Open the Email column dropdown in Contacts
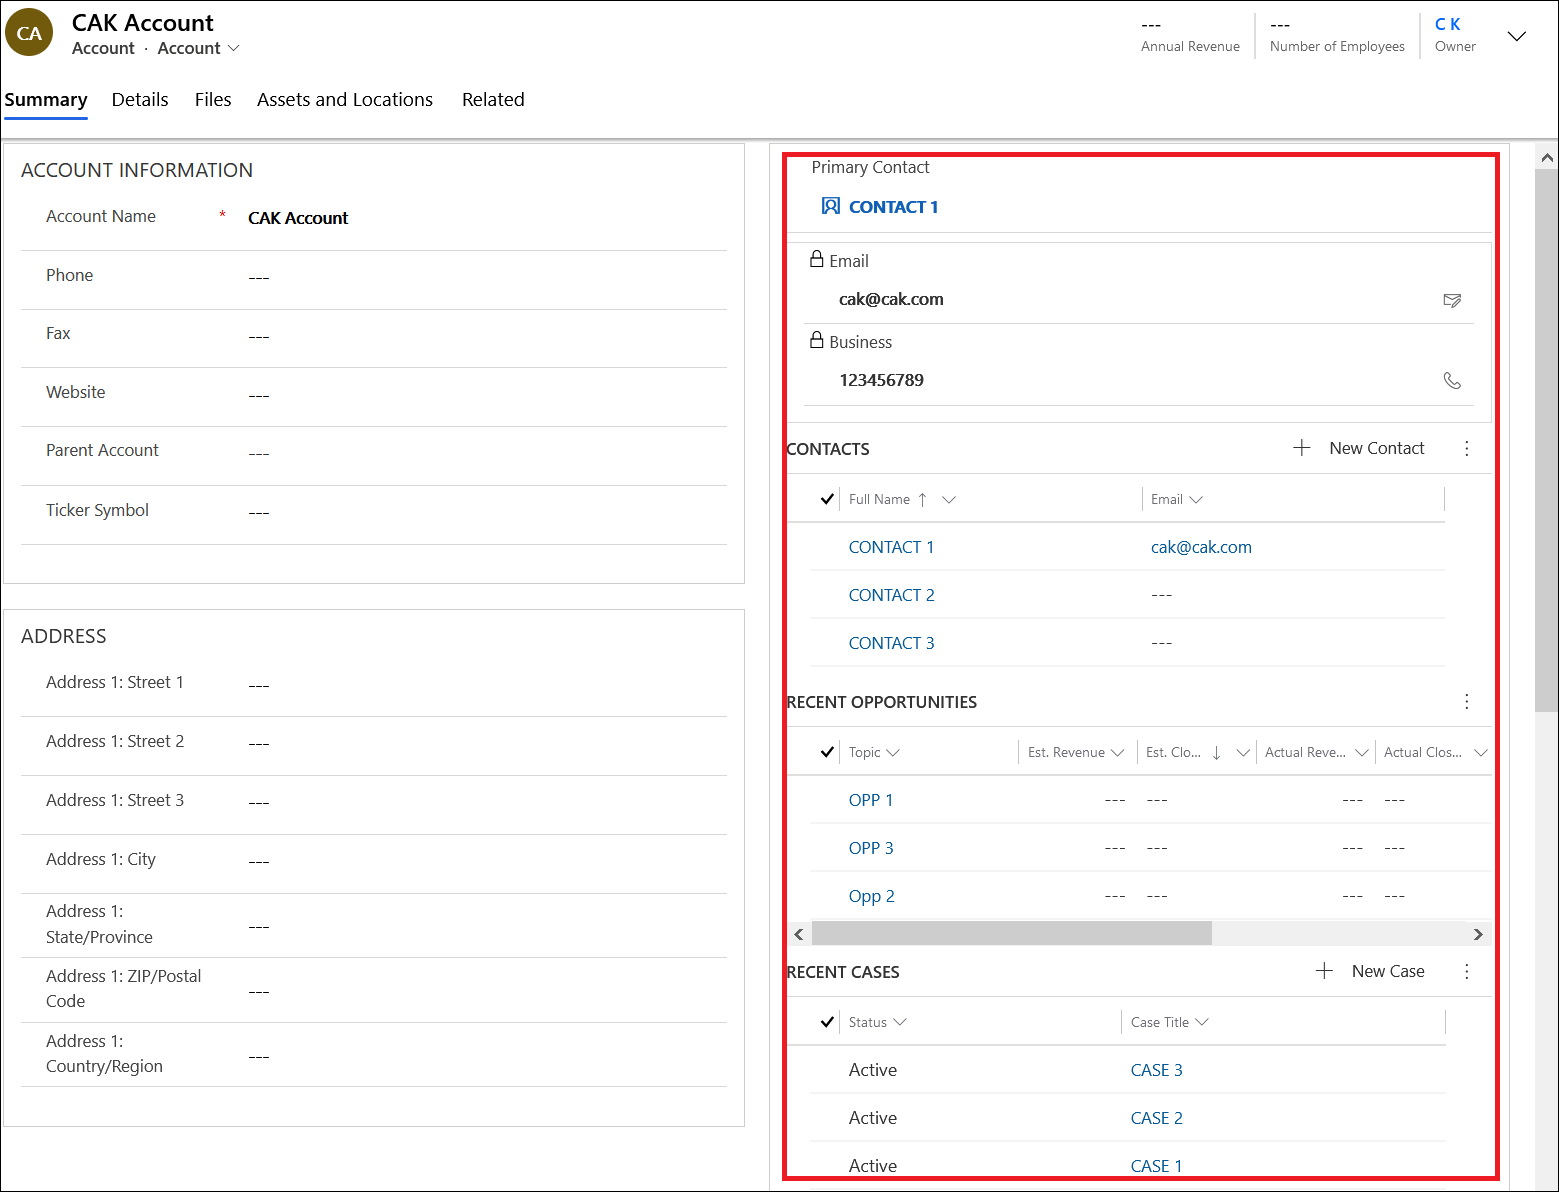Image resolution: width=1559 pixels, height=1192 pixels. (1196, 499)
